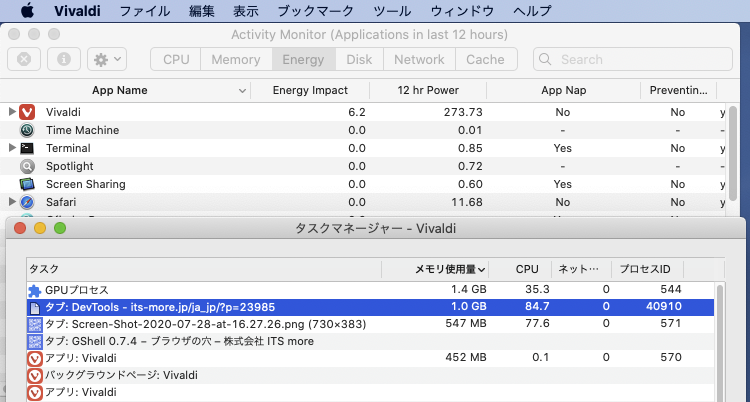Click the Safari compass icon
This screenshot has width=750, height=402.
coord(28,202)
